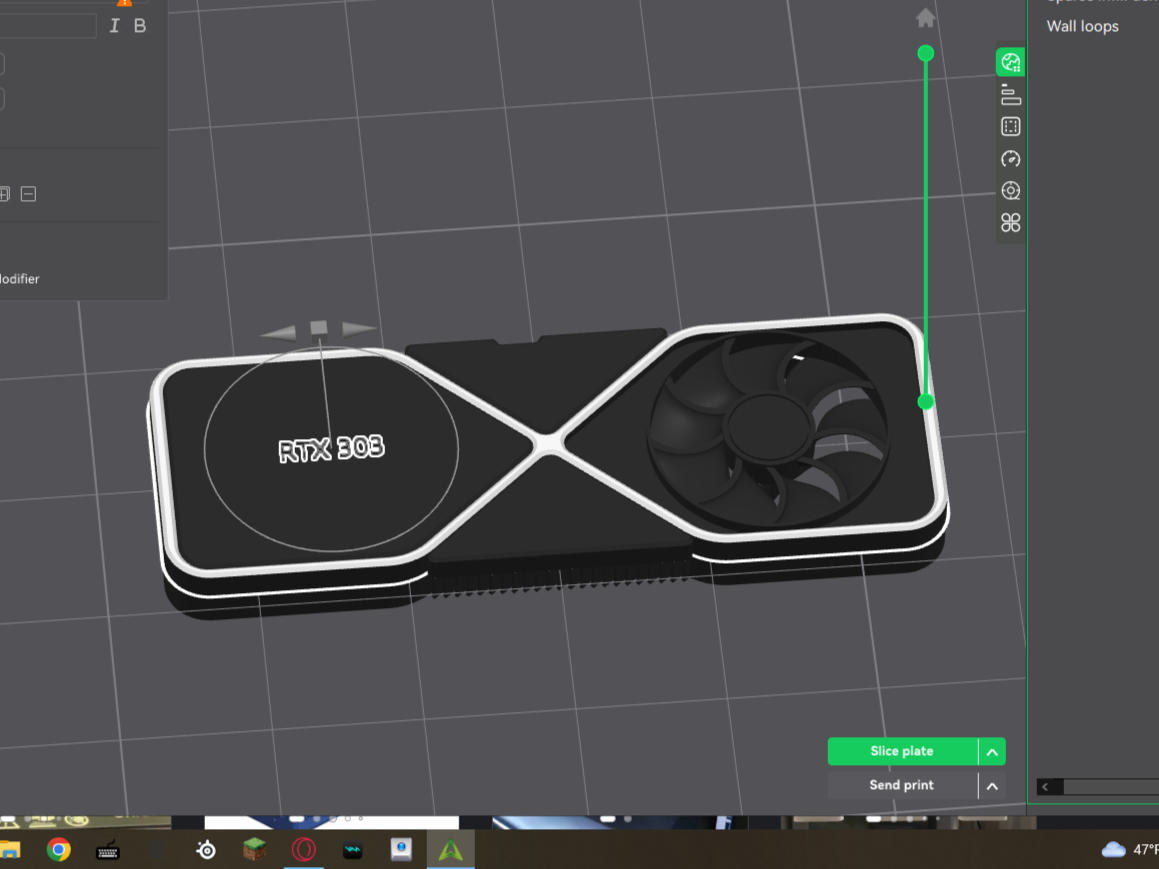
Task: Click the left arrow of the text gizmo
Action: click(279, 333)
